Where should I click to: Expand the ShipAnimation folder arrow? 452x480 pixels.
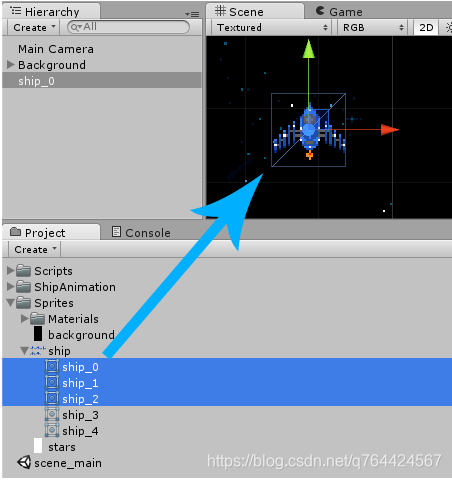(x=10, y=286)
